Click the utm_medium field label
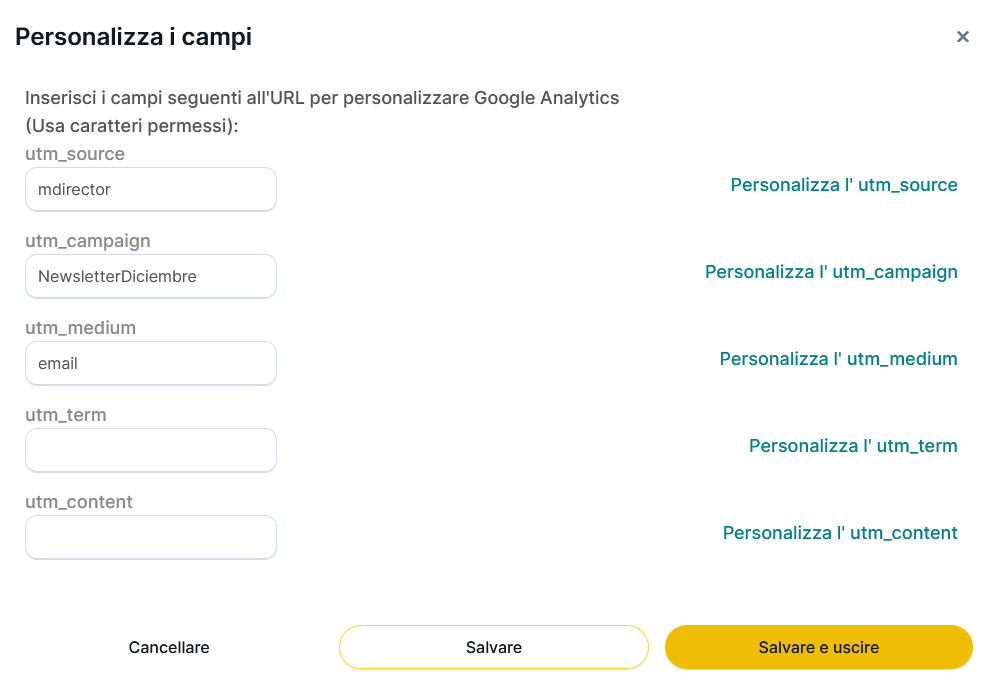 point(80,328)
